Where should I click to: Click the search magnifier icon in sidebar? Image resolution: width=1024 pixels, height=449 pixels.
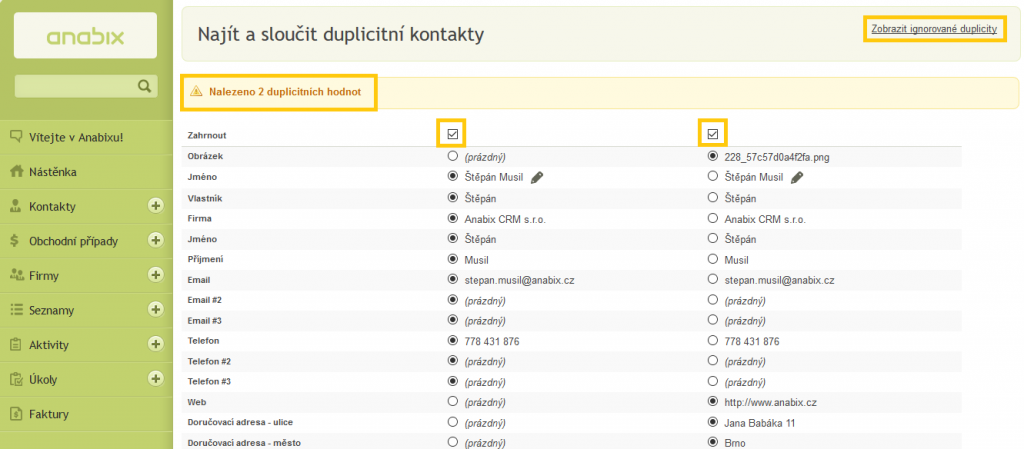144,86
